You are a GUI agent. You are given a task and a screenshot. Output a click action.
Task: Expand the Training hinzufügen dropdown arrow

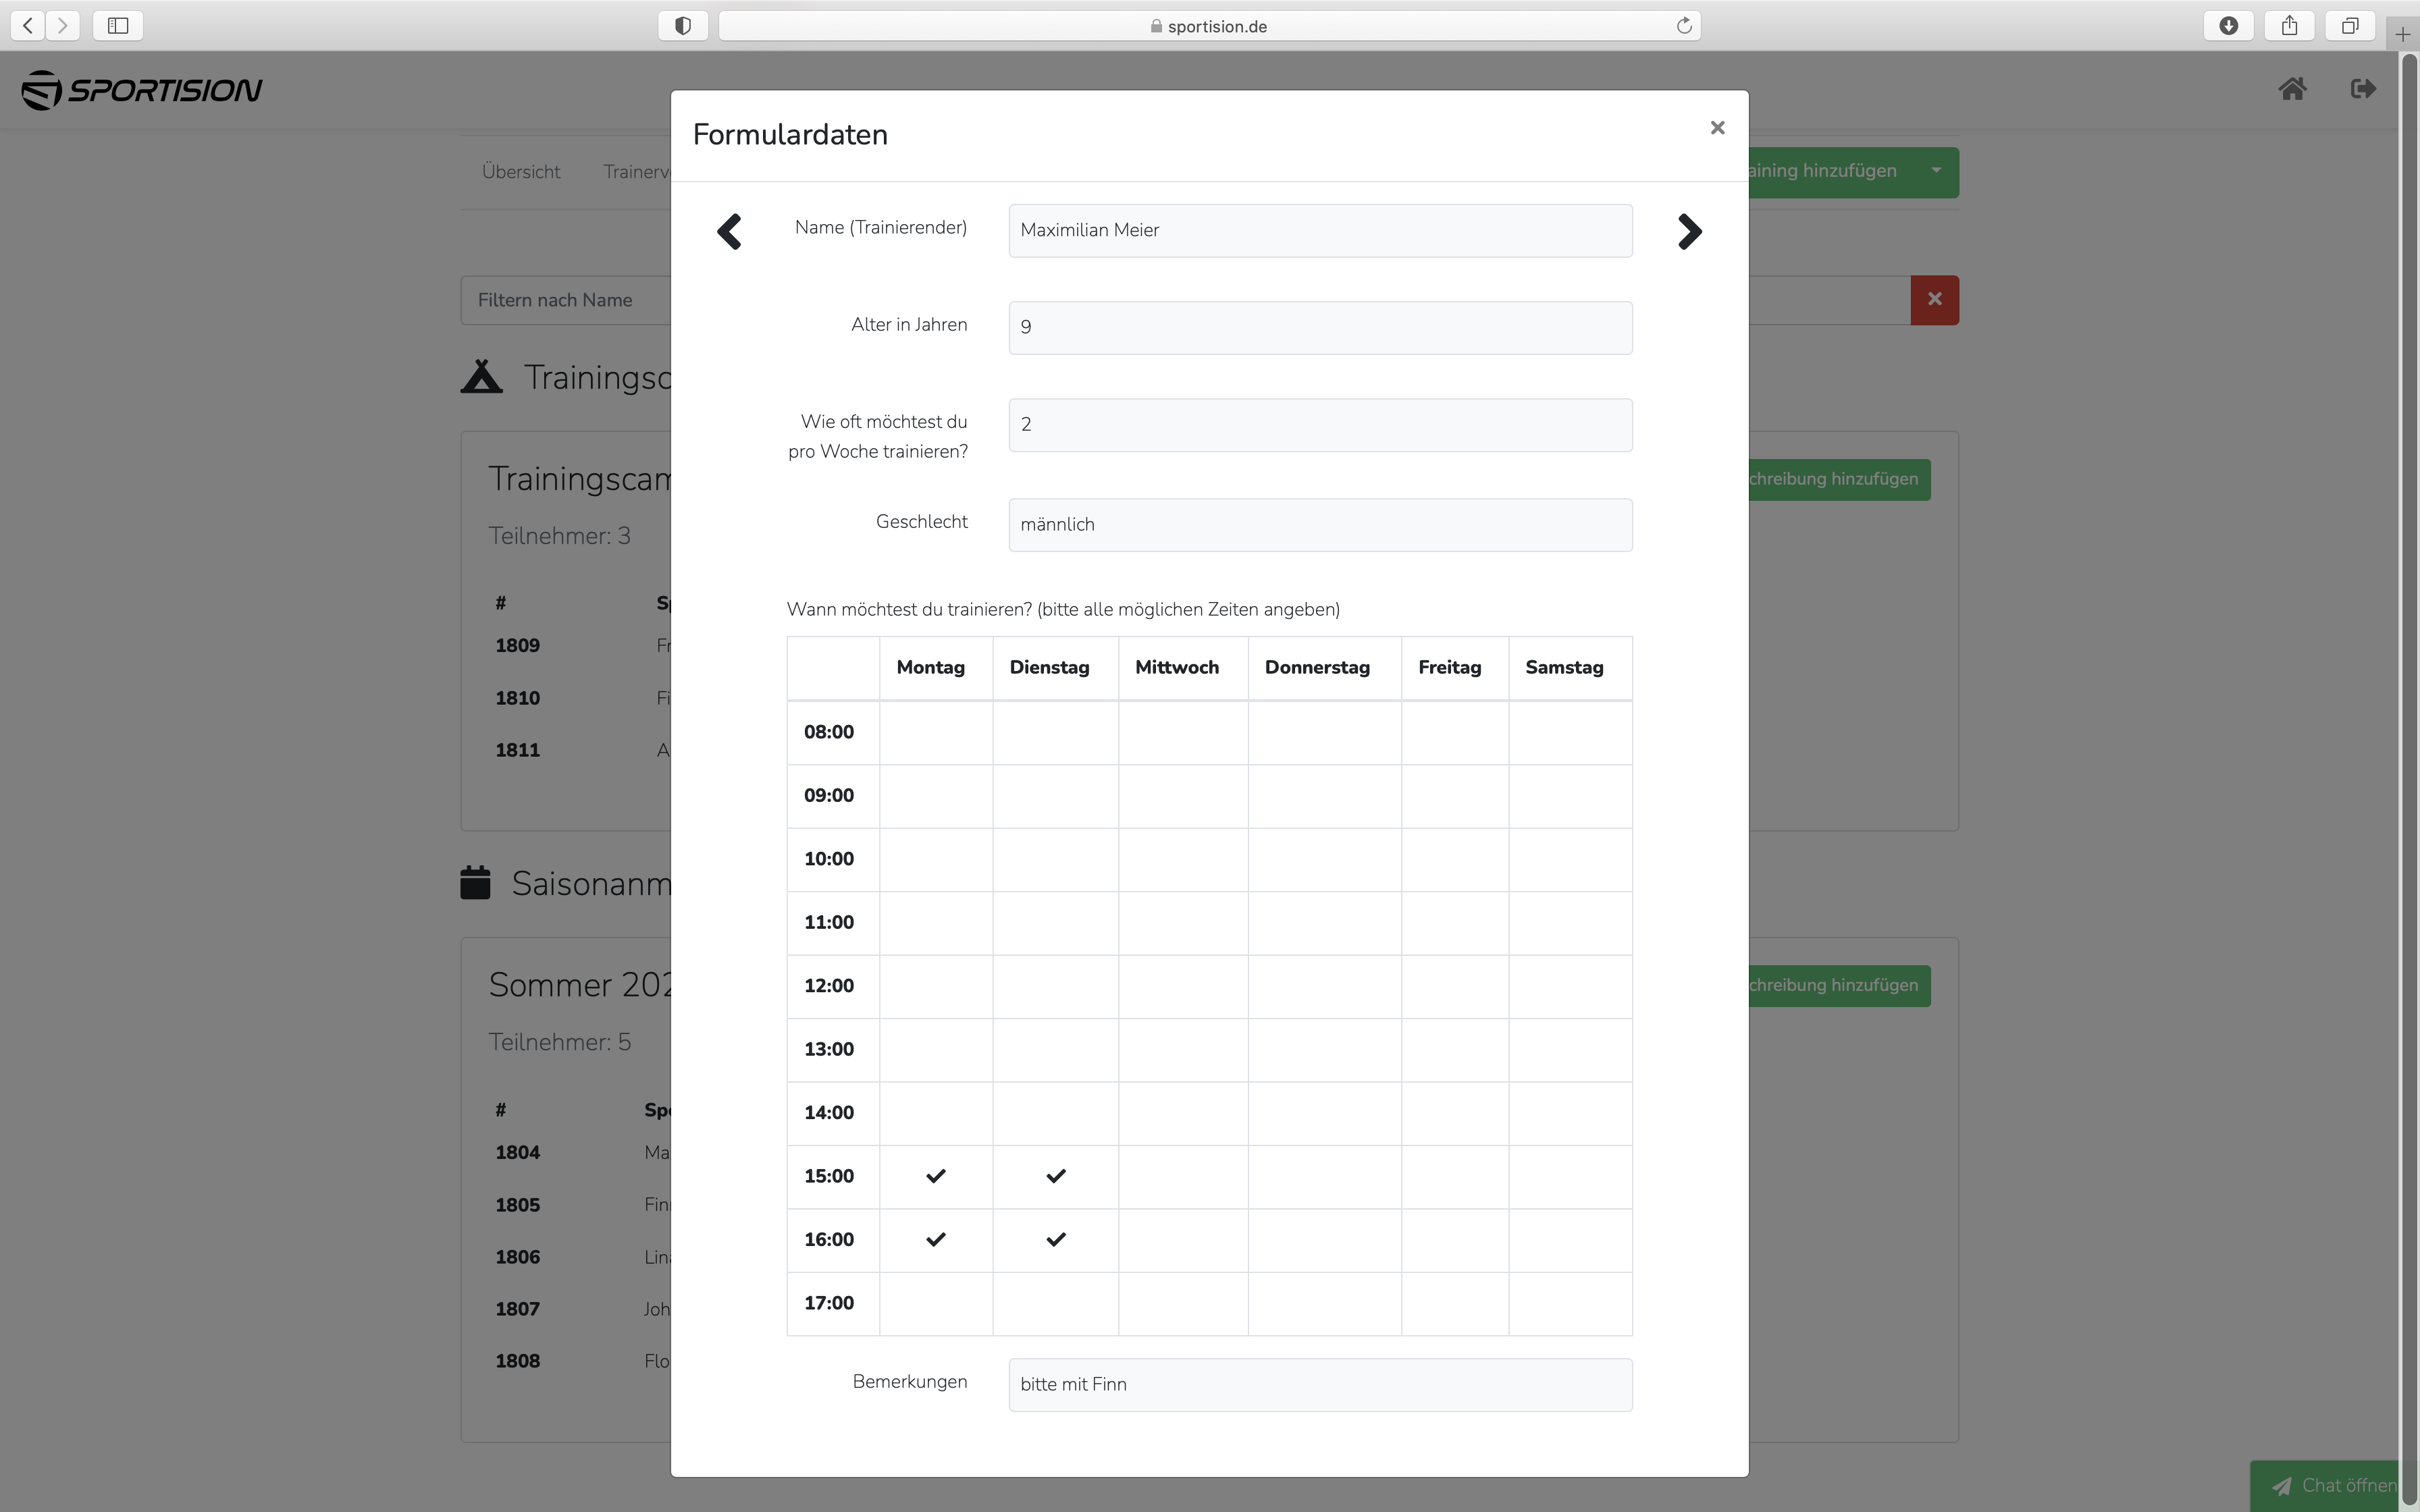click(1936, 171)
